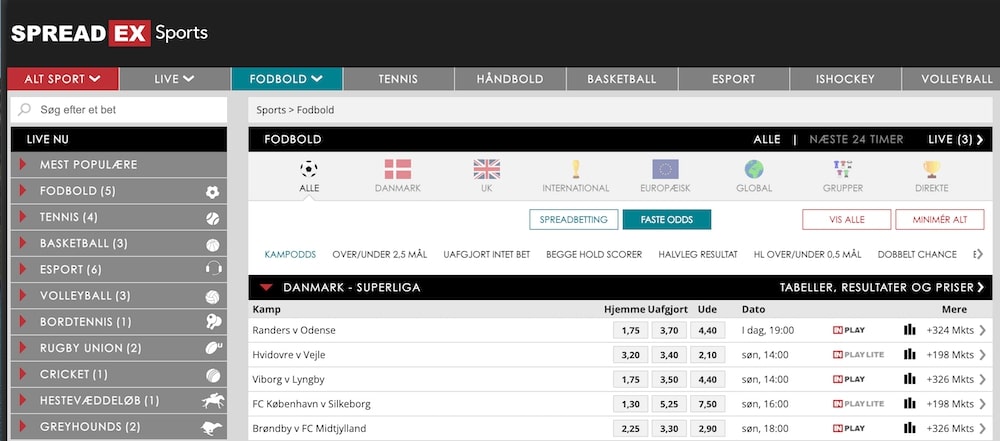
Task: Open the Alt Sport dropdown
Action: 62,79
